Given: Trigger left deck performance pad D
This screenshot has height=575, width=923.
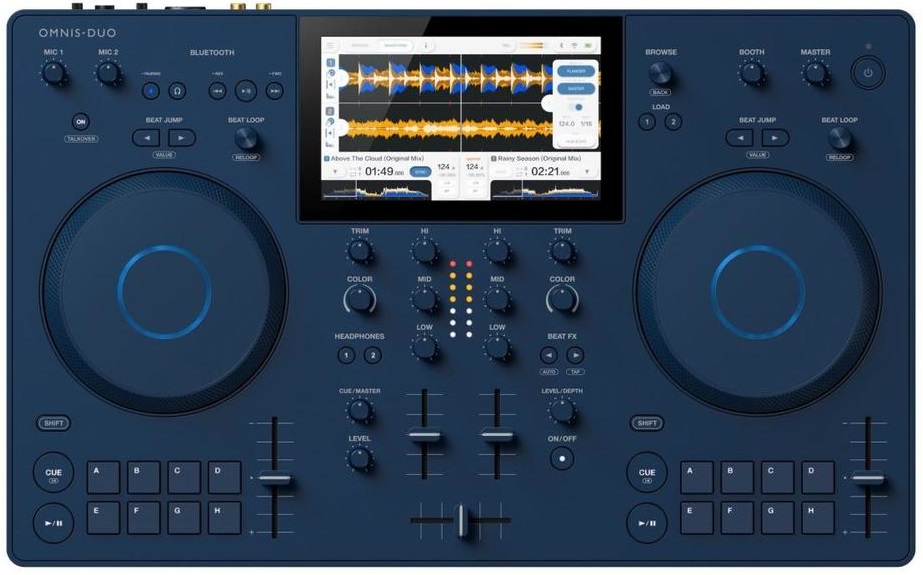Looking at the screenshot, I should pyautogui.click(x=224, y=477).
